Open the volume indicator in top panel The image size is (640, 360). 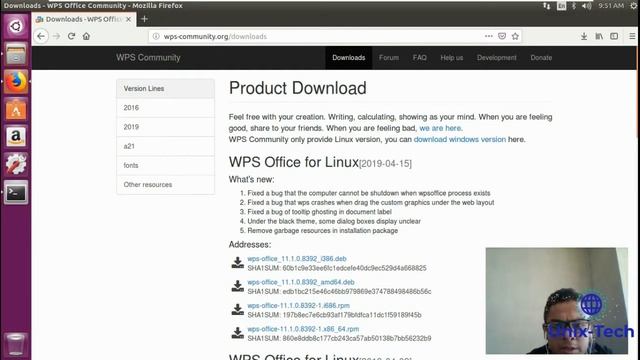coord(587,6)
